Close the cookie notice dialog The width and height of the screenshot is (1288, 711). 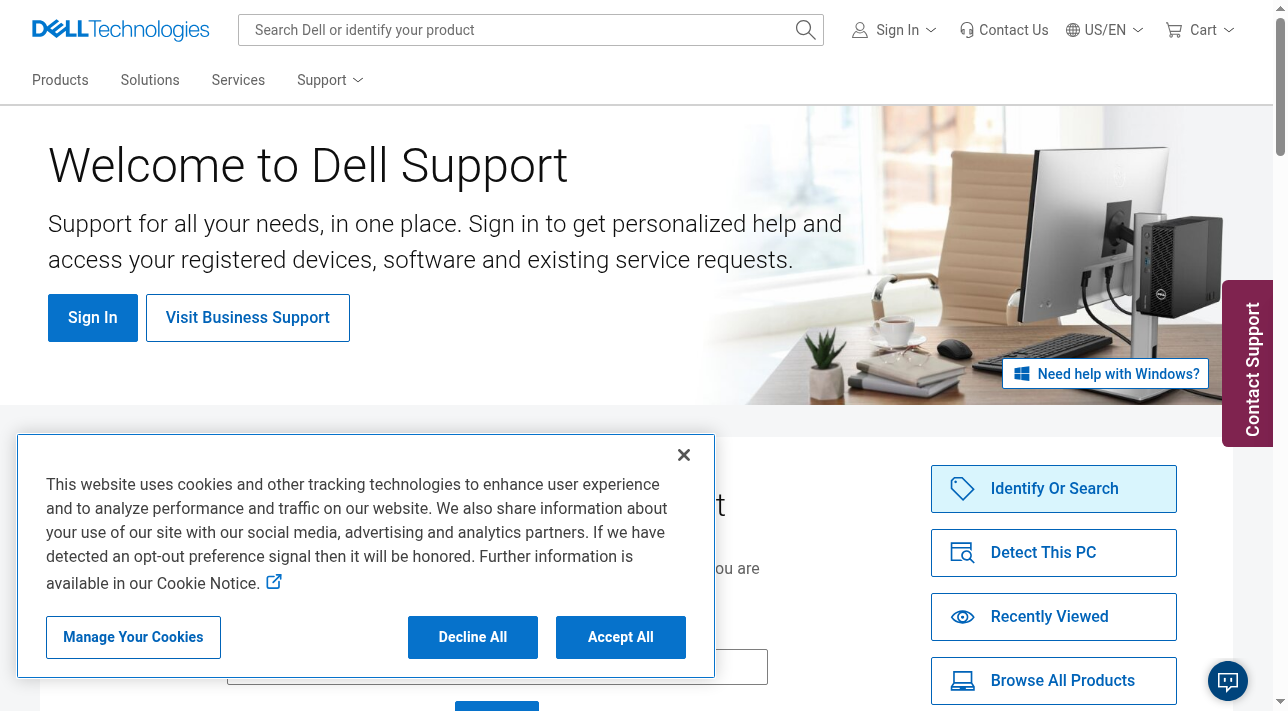click(x=684, y=455)
